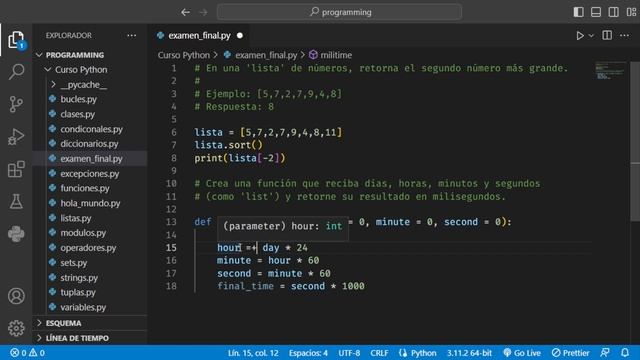Open tuplas.py file
Viewport: 640px width, 360px height.
coord(78,292)
